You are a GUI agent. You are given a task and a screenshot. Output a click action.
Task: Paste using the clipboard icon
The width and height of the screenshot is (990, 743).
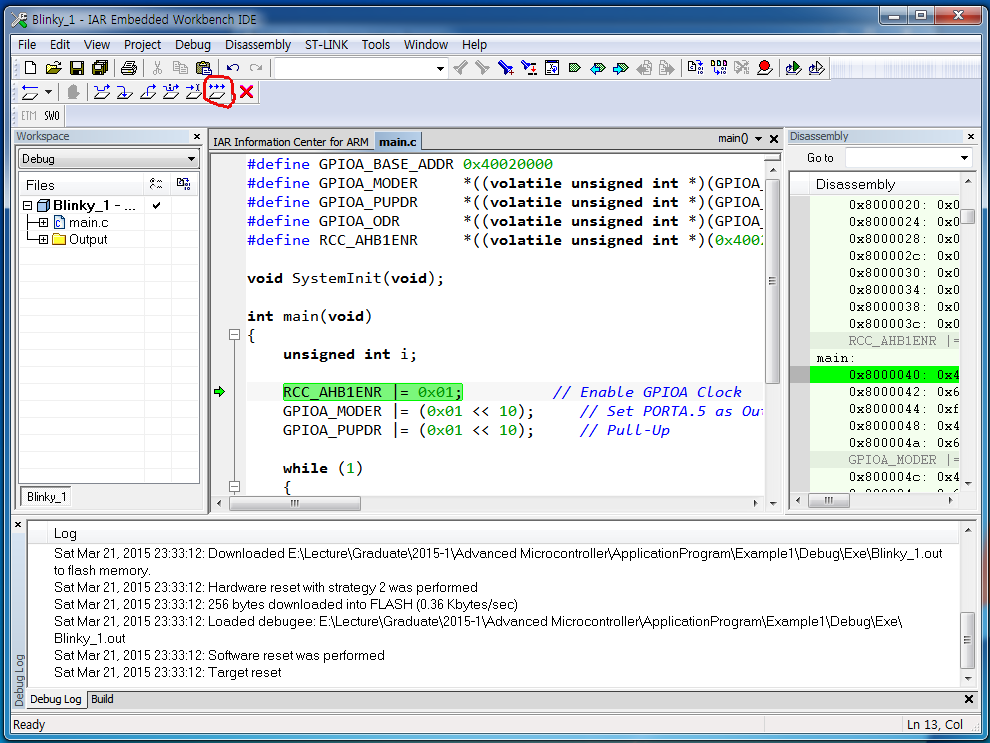pos(203,68)
